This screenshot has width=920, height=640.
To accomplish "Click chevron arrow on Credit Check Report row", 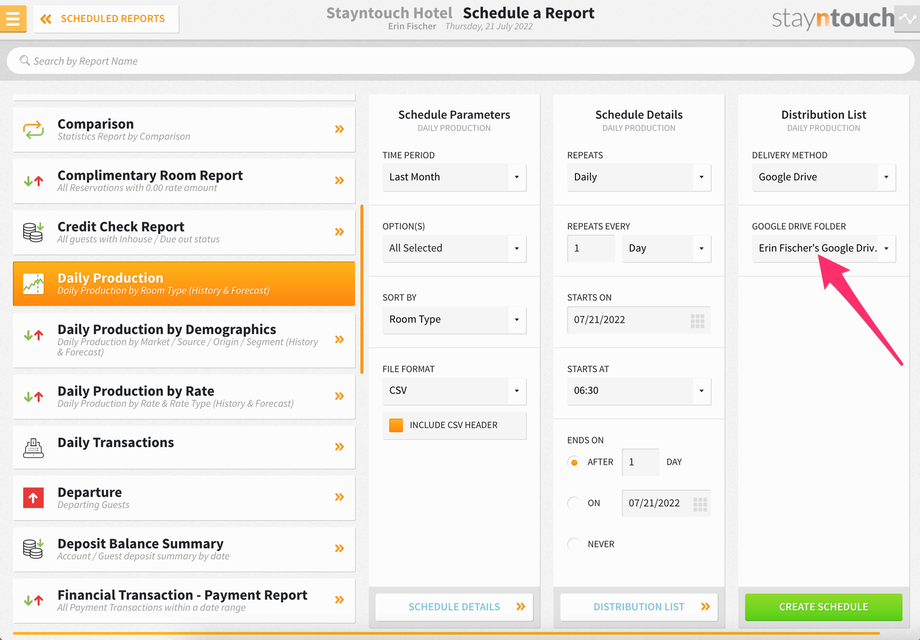I will (x=339, y=232).
